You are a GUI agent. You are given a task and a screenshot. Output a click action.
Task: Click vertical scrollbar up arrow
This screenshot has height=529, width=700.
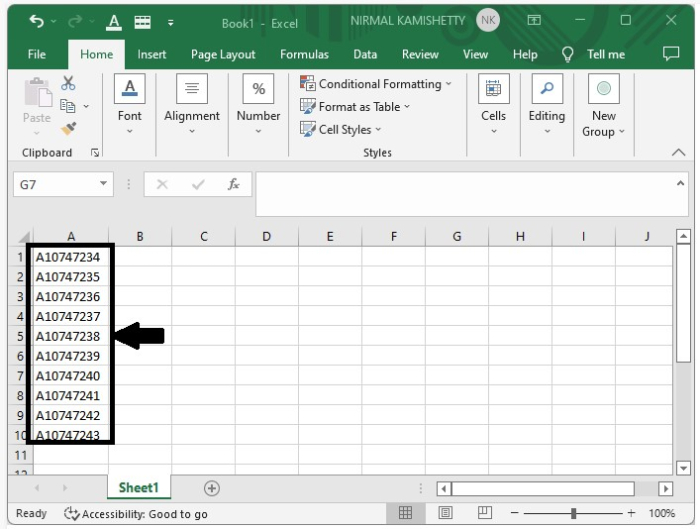pyautogui.click(x=683, y=236)
